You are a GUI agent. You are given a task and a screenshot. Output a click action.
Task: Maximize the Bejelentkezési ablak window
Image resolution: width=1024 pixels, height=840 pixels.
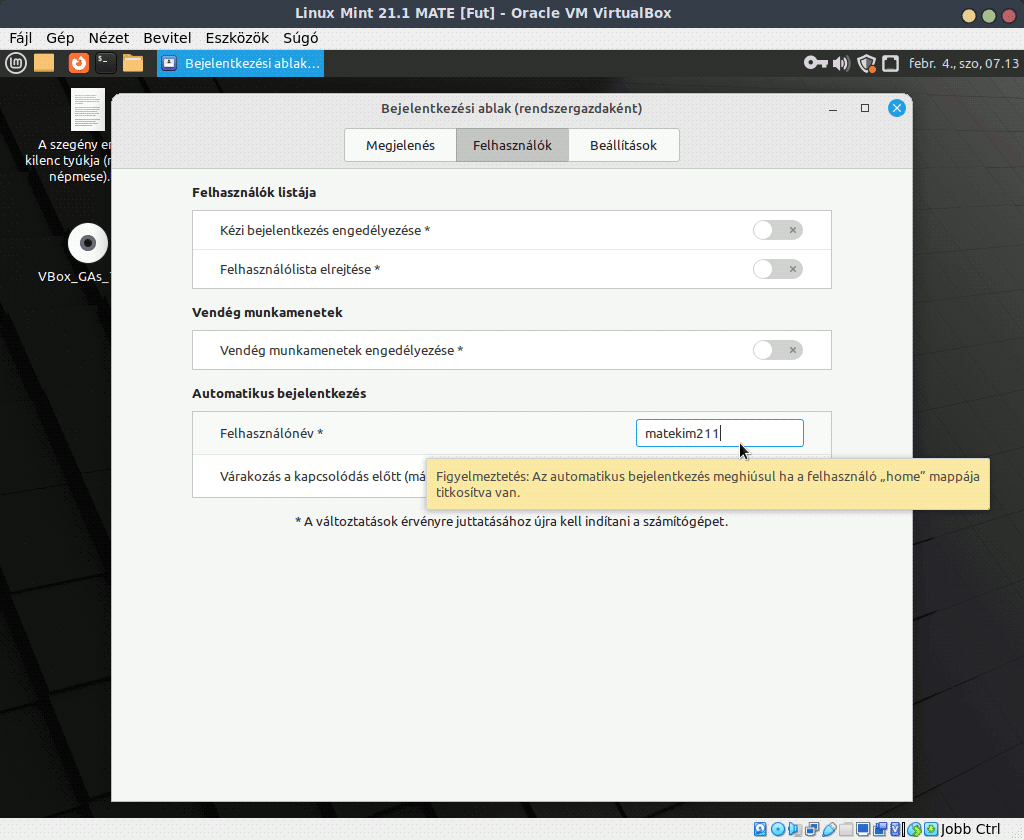click(x=865, y=108)
